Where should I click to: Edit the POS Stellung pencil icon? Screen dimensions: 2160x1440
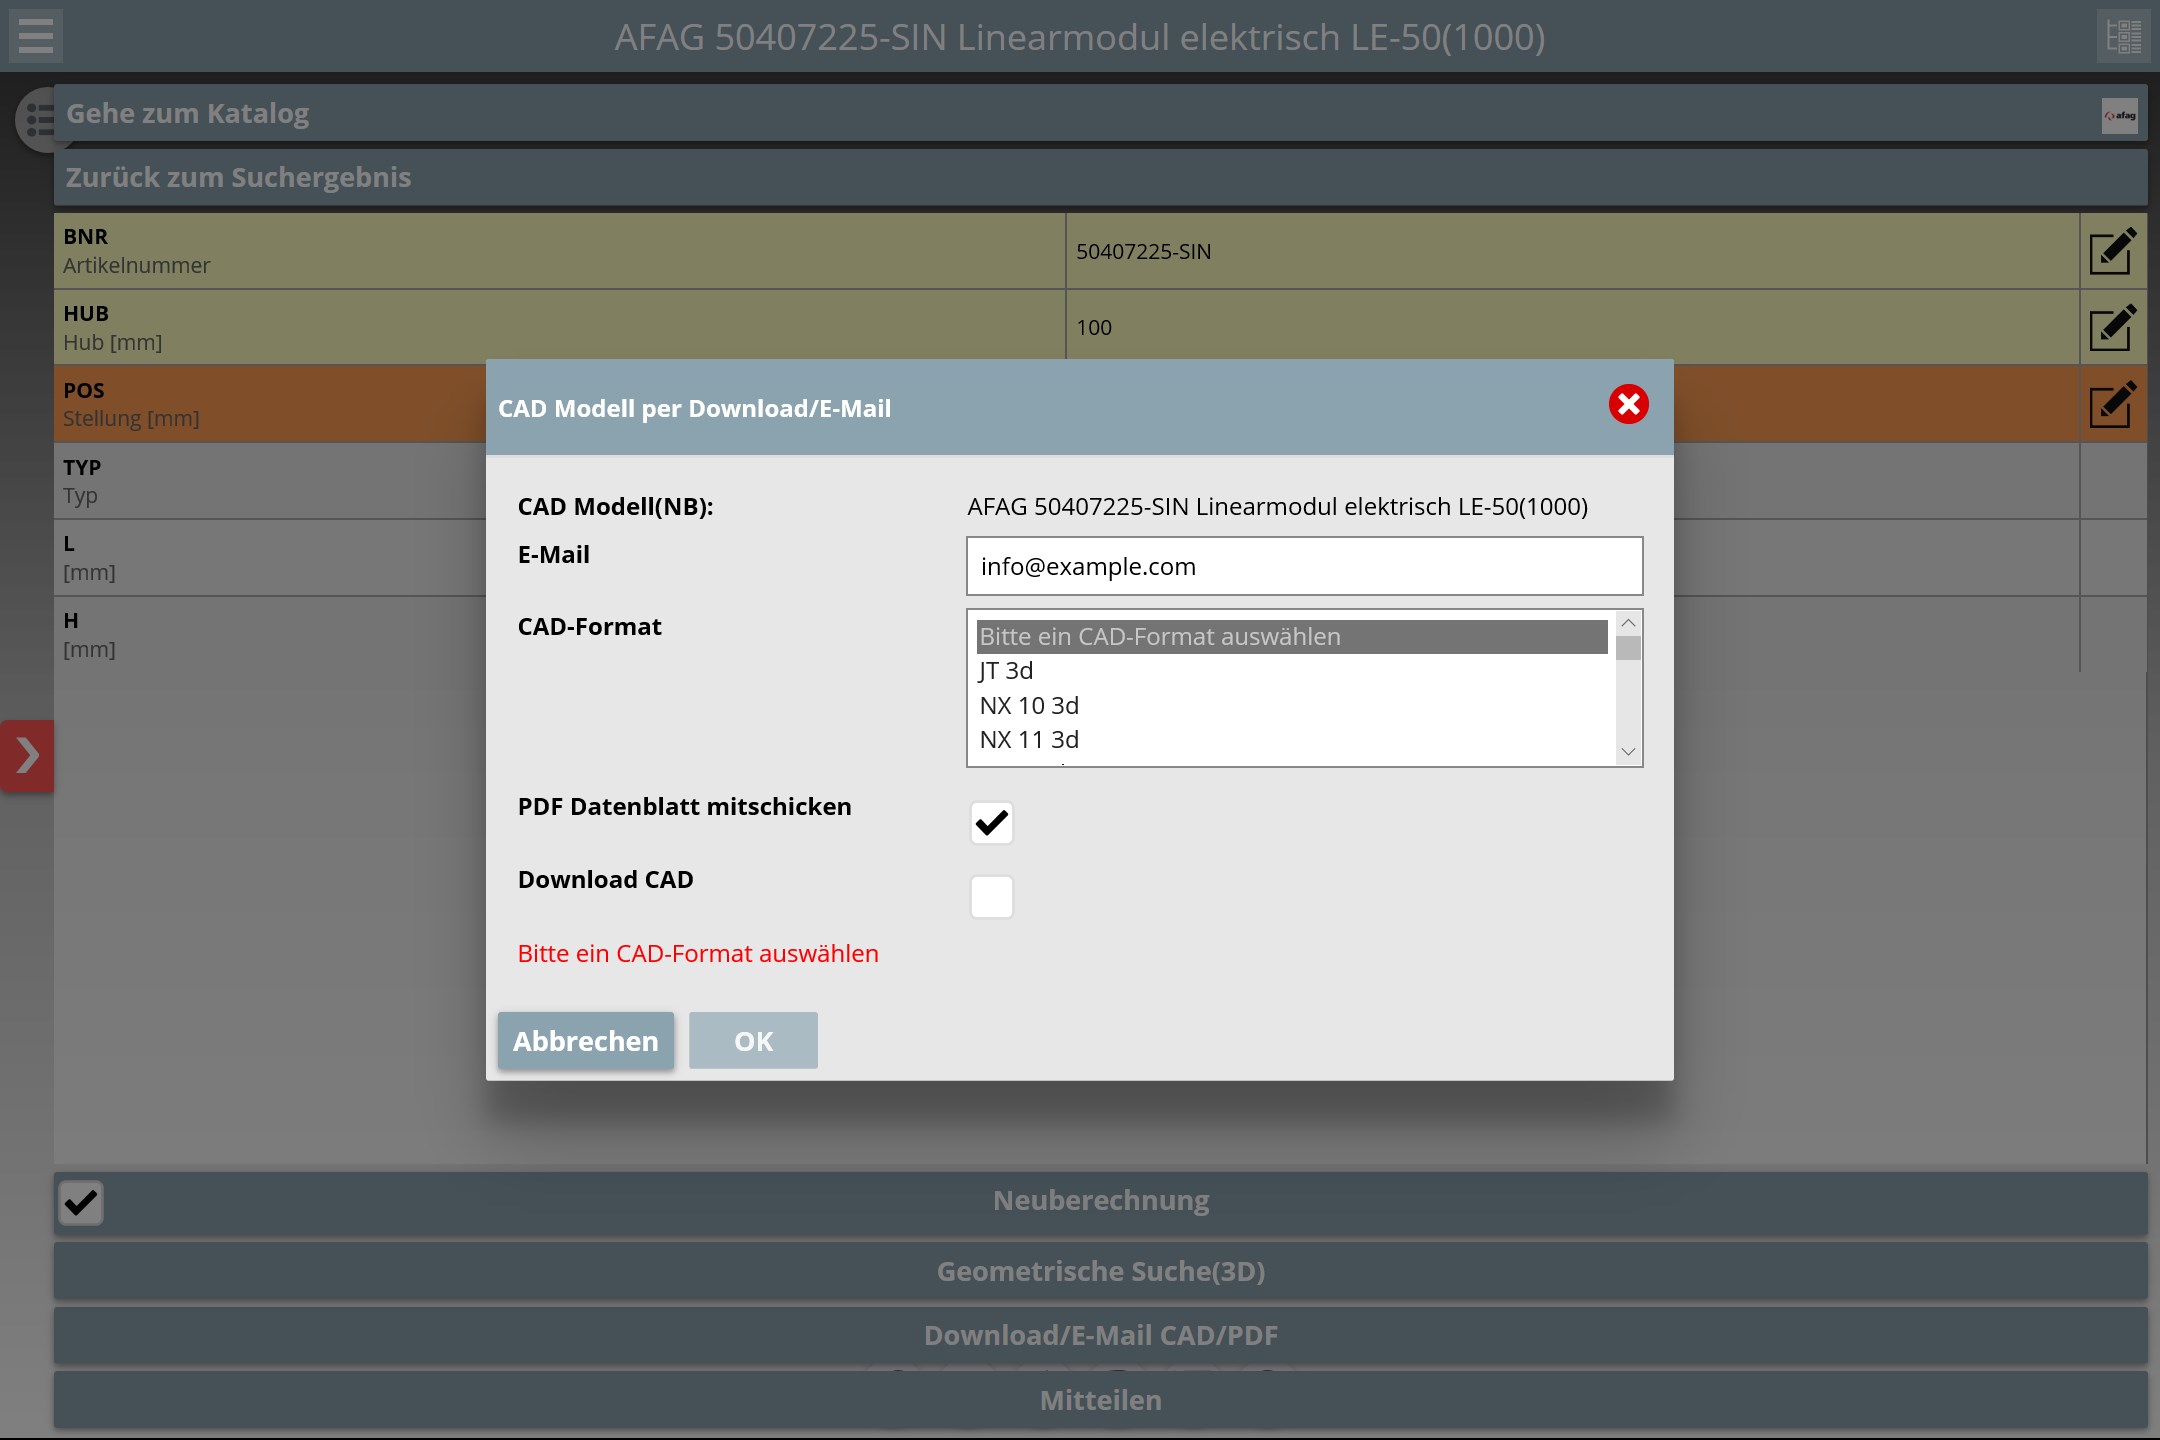[x=2112, y=405]
